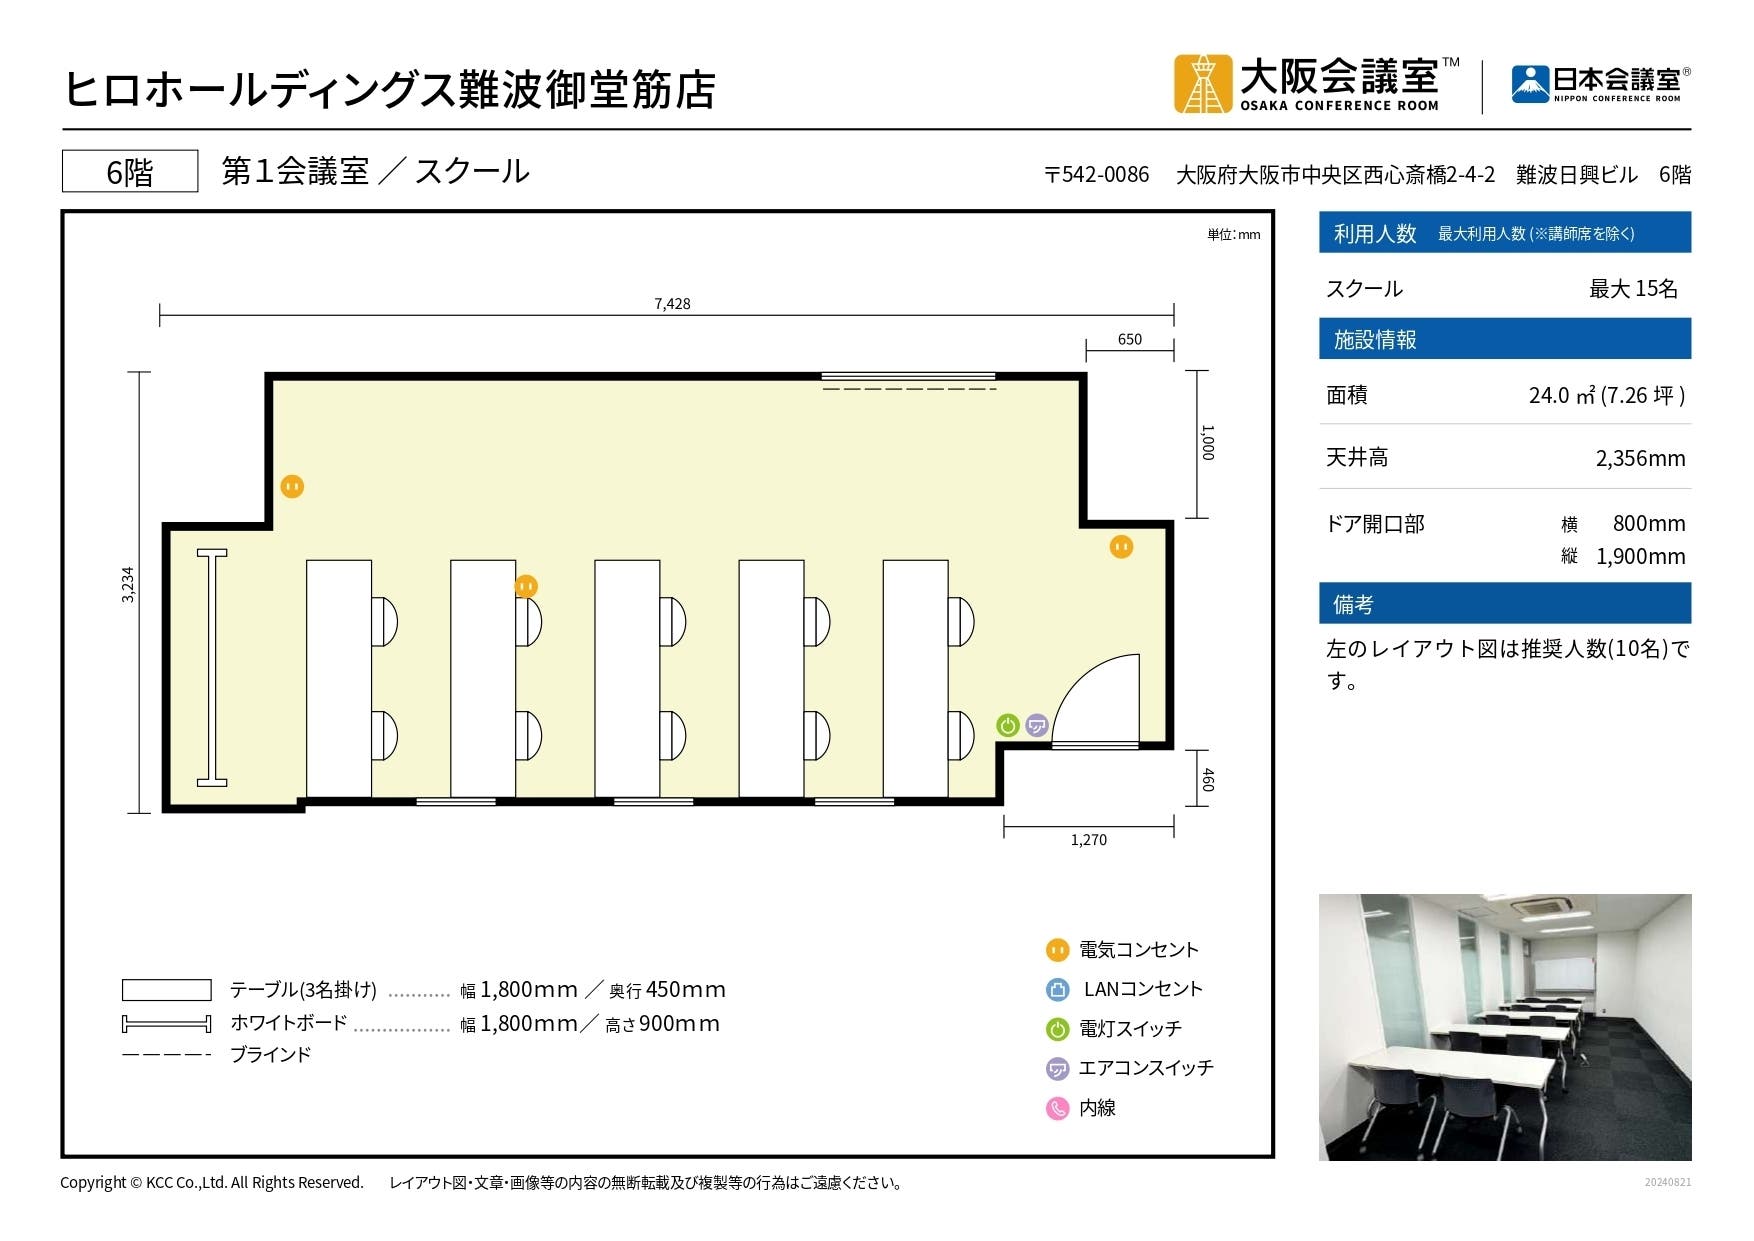Select the エアコンスイッチ purple icon

[1056, 1067]
